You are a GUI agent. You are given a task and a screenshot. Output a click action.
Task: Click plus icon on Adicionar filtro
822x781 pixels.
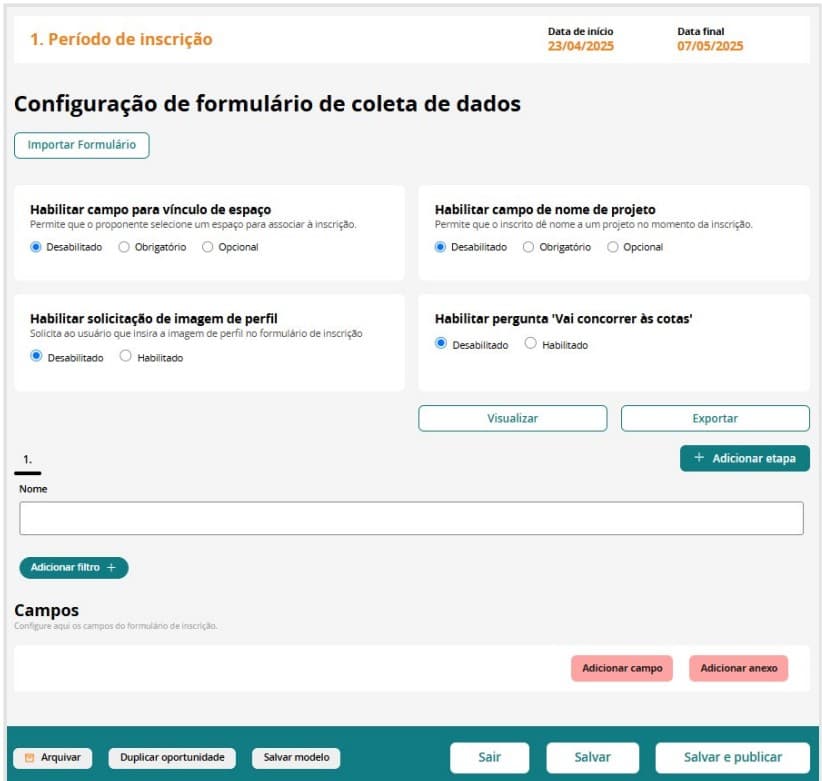111,568
